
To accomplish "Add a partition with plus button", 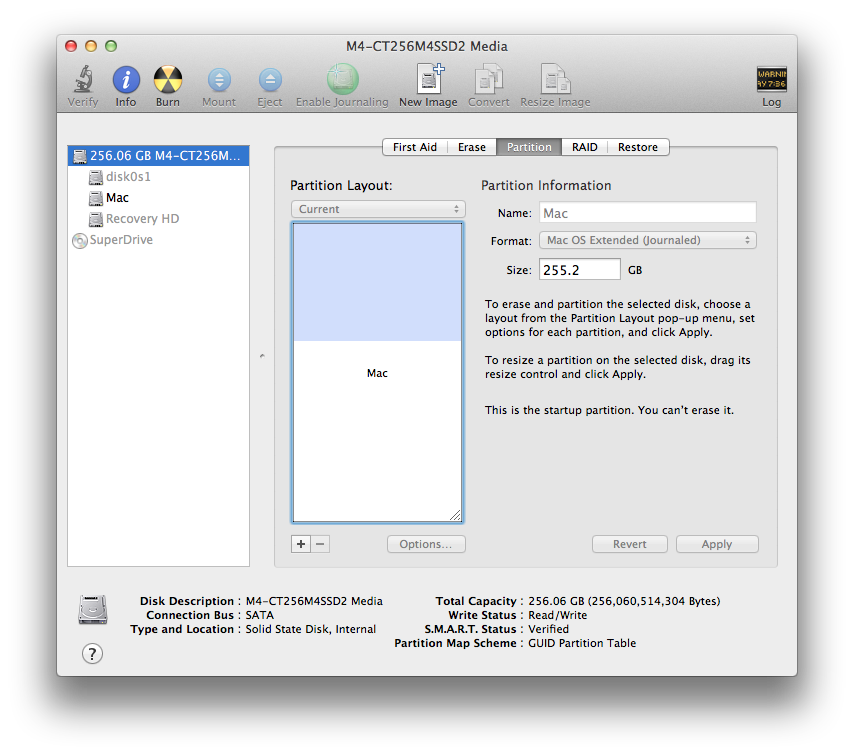I will (301, 544).
